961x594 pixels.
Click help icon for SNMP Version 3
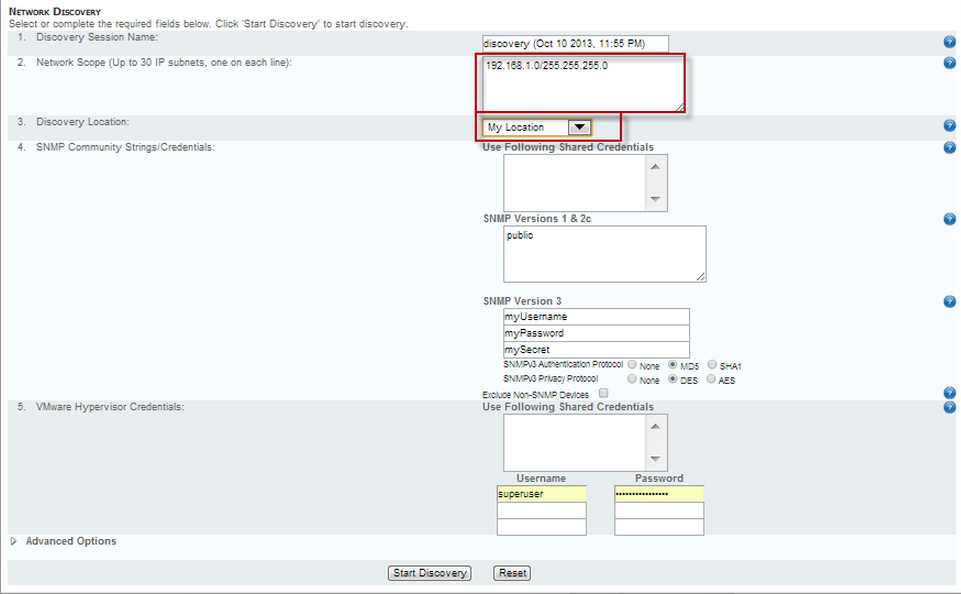tap(949, 301)
